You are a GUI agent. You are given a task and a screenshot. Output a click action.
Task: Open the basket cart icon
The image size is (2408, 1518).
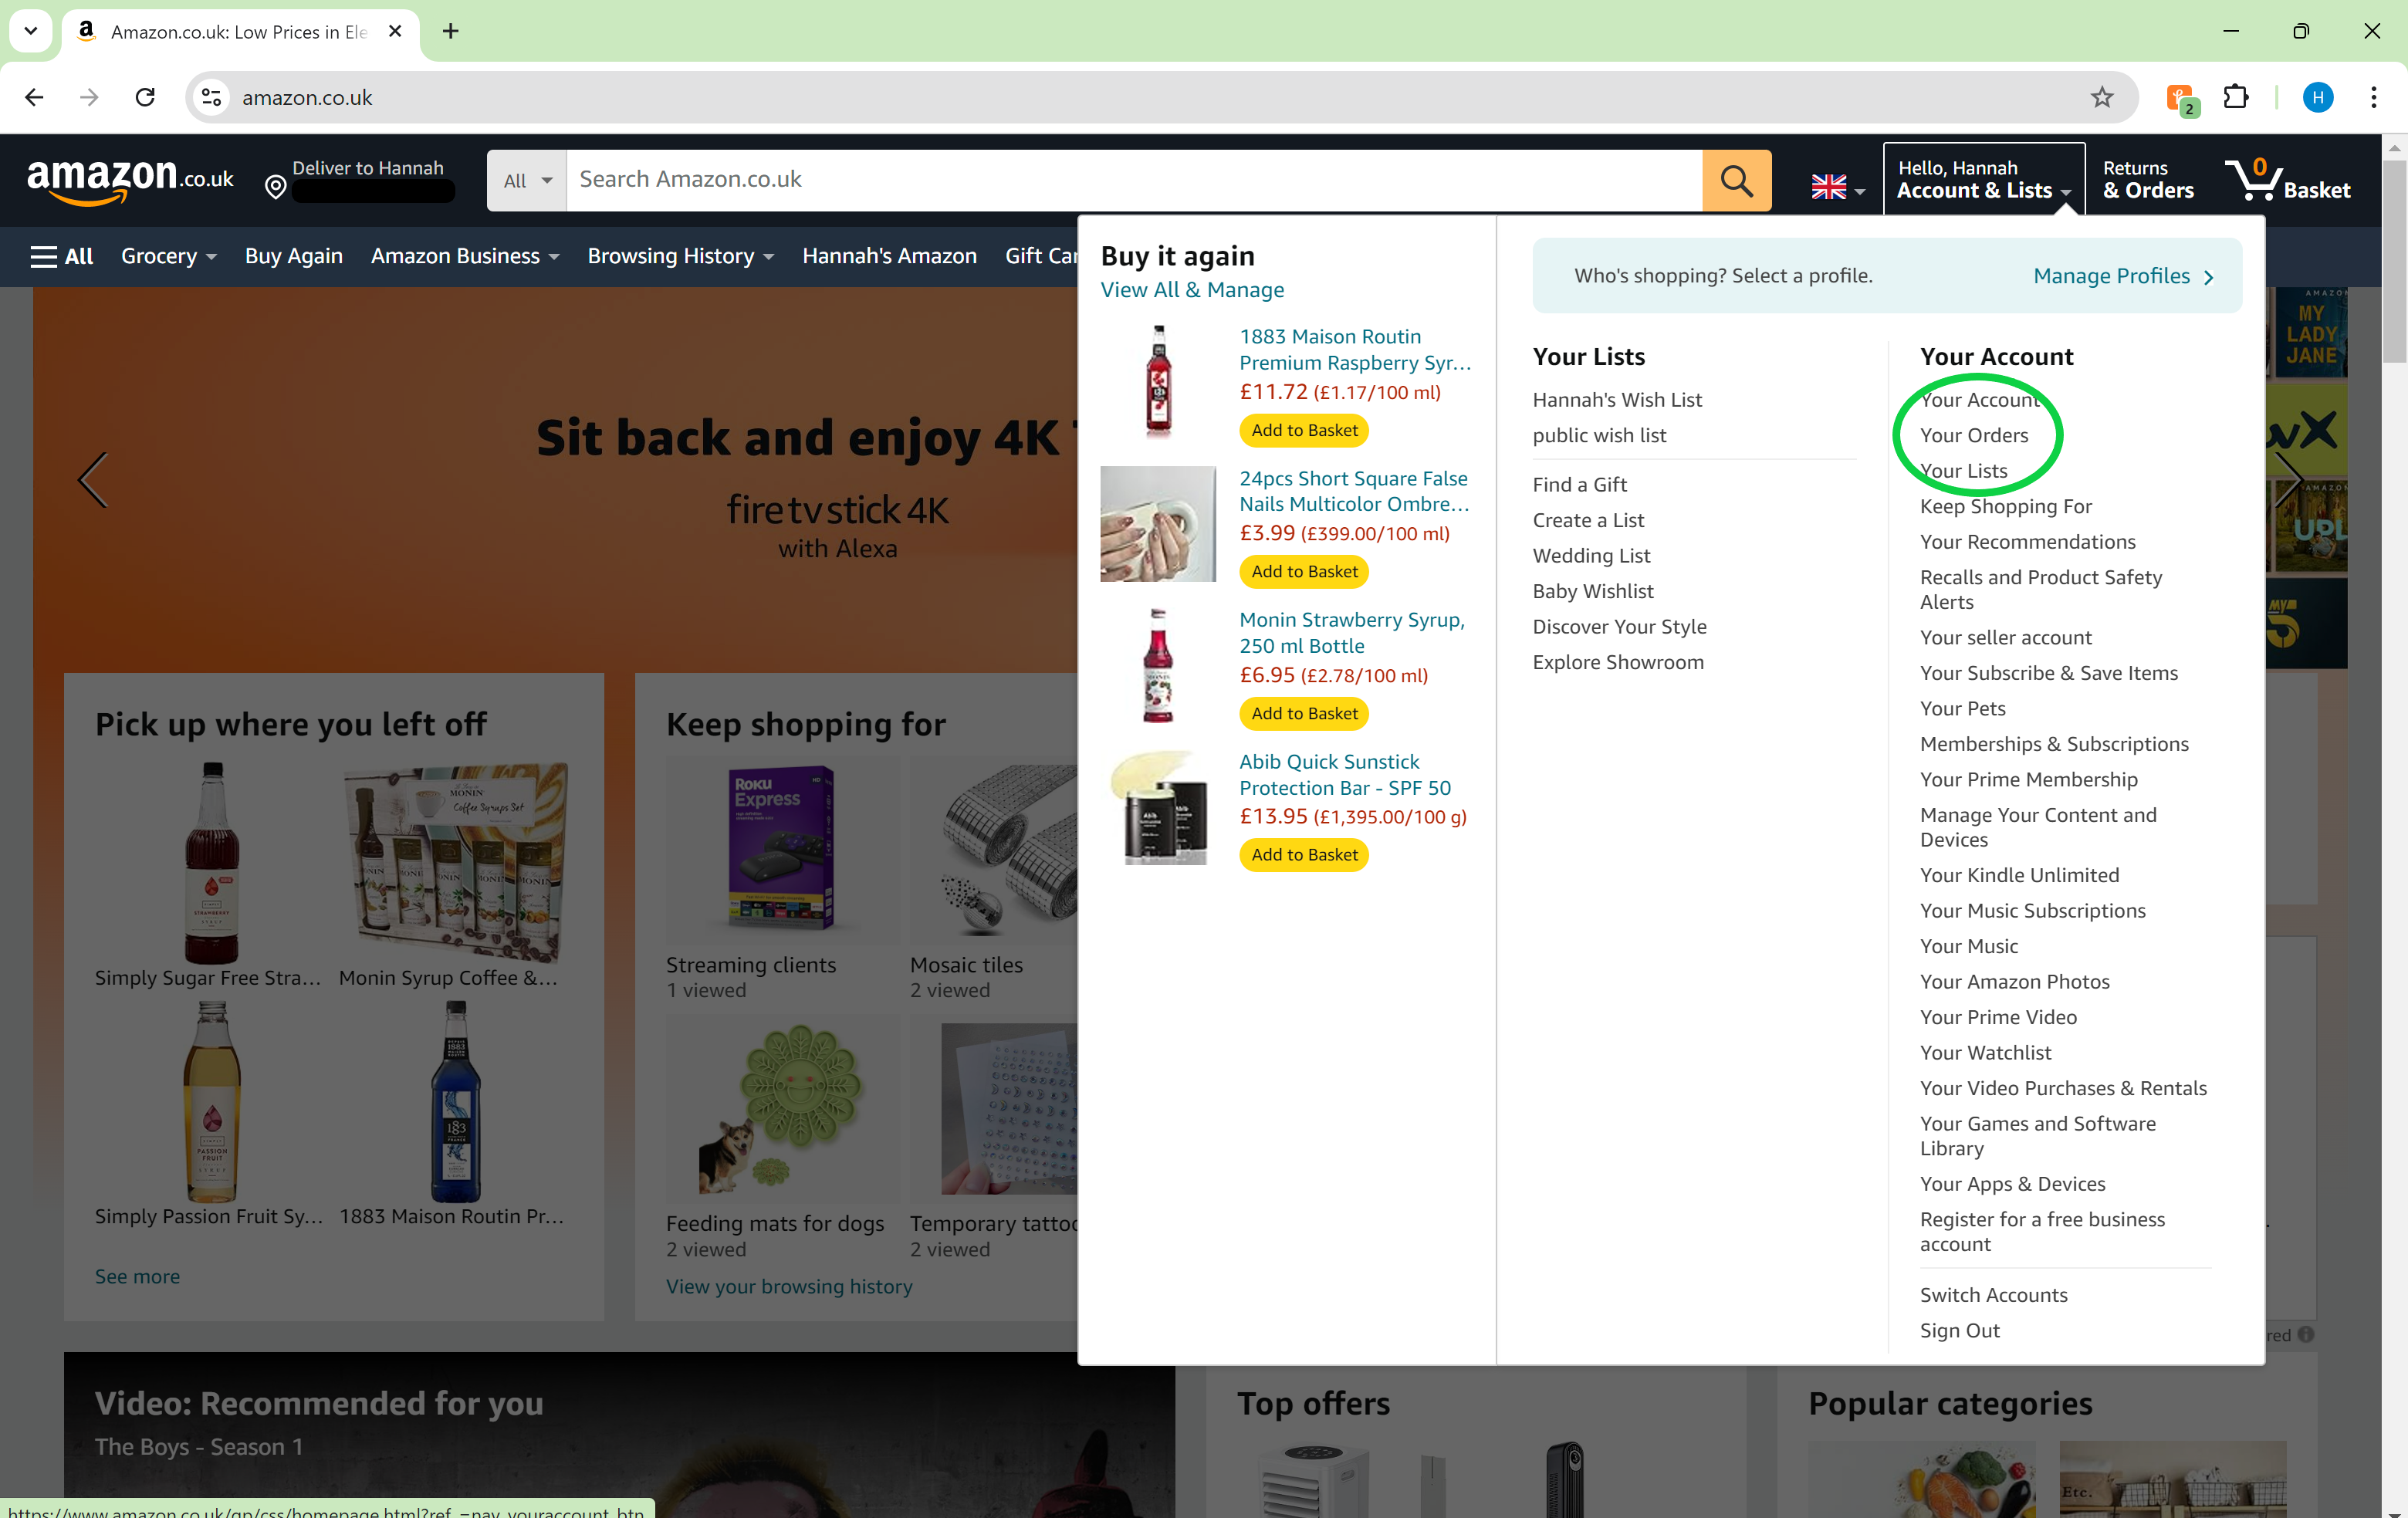click(x=2287, y=180)
